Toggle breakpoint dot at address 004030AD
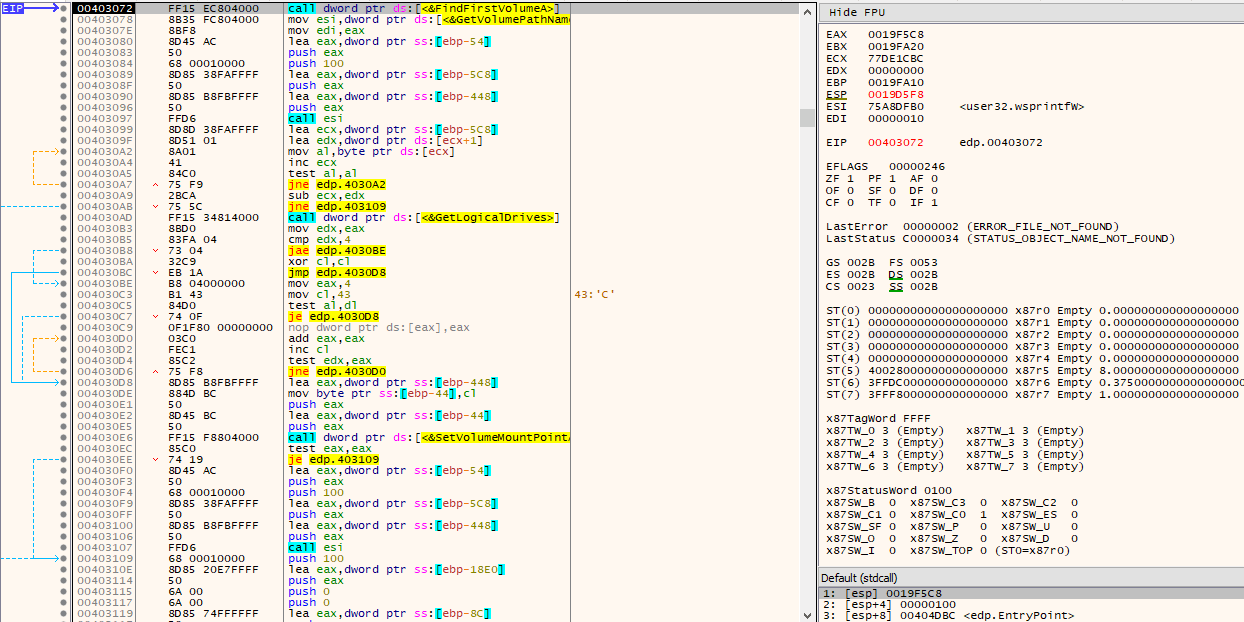This screenshot has height=622, width=1244. click(65, 217)
